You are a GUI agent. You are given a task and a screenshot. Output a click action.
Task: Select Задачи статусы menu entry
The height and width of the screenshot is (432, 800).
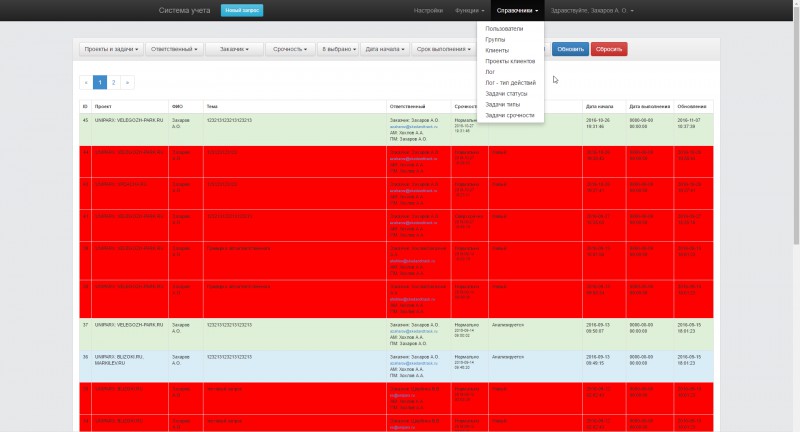coord(506,93)
